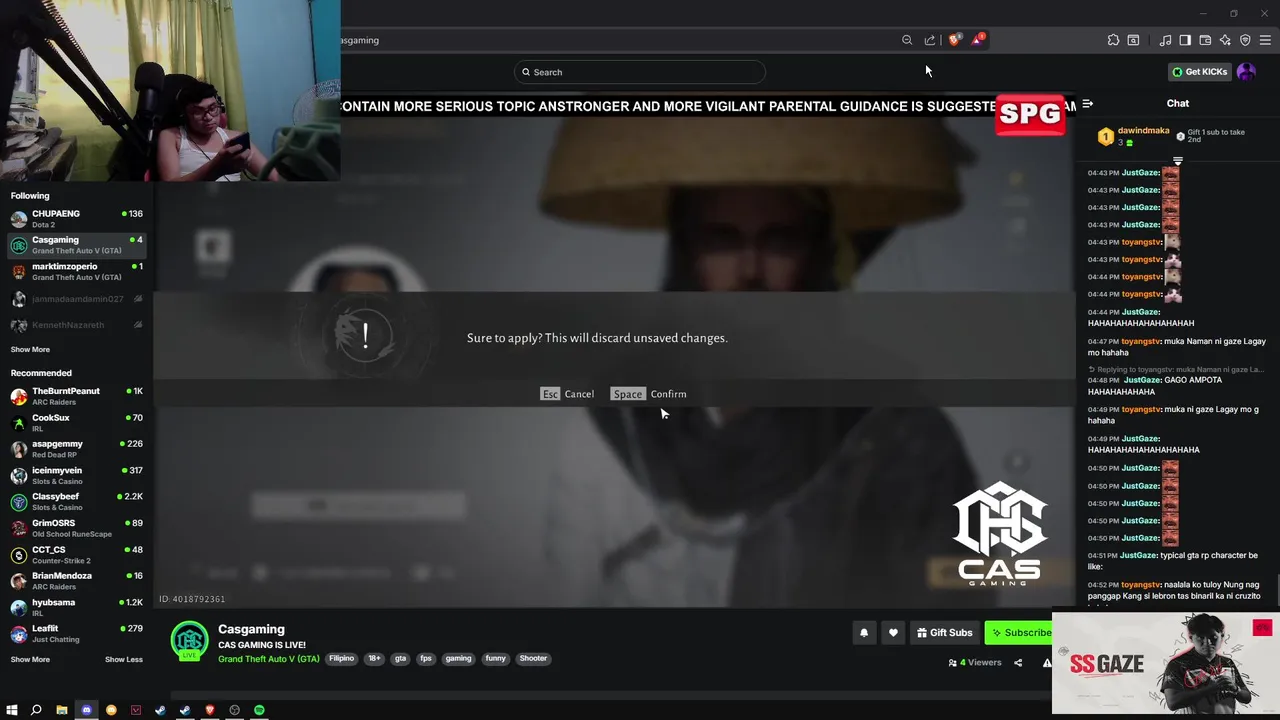Toggle channel notifications bell icon
Viewport: 1280px width, 720px height.
864,632
